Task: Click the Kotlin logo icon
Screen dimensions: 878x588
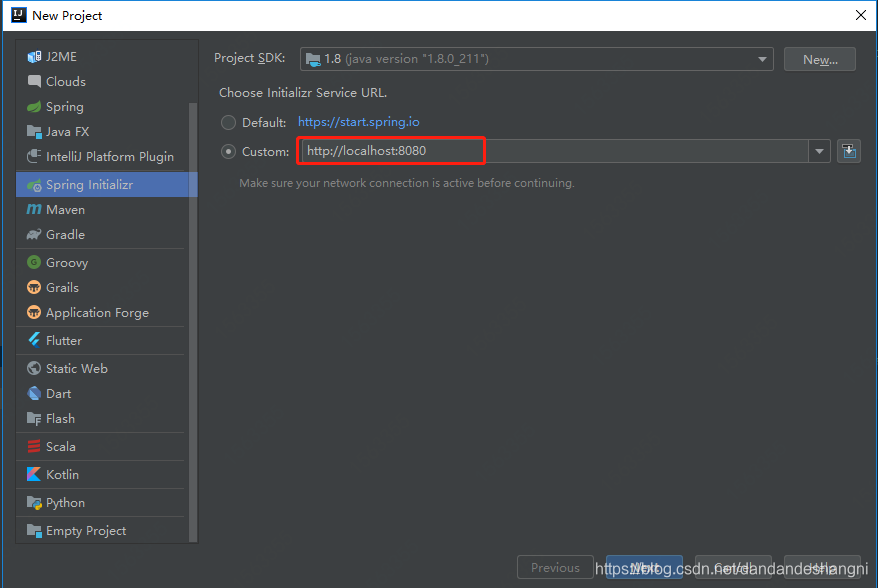Action: pos(34,474)
